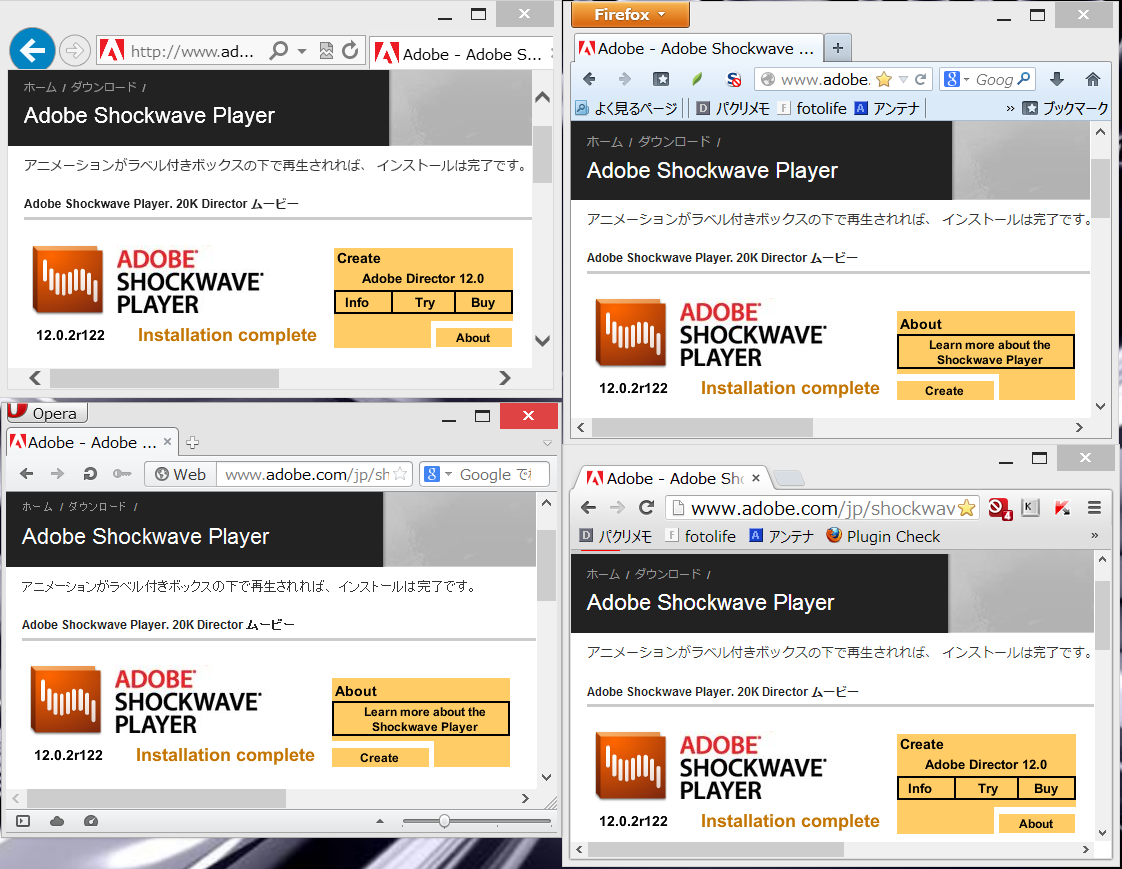Click the red blocked-content extension badge in Chrome

pyautogui.click(x=999, y=508)
